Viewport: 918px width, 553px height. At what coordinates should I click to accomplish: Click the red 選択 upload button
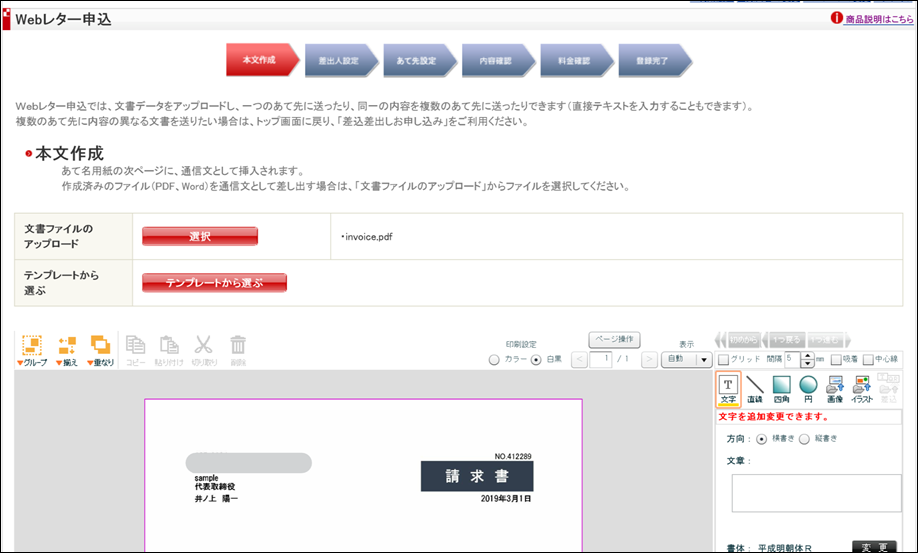tap(200, 236)
